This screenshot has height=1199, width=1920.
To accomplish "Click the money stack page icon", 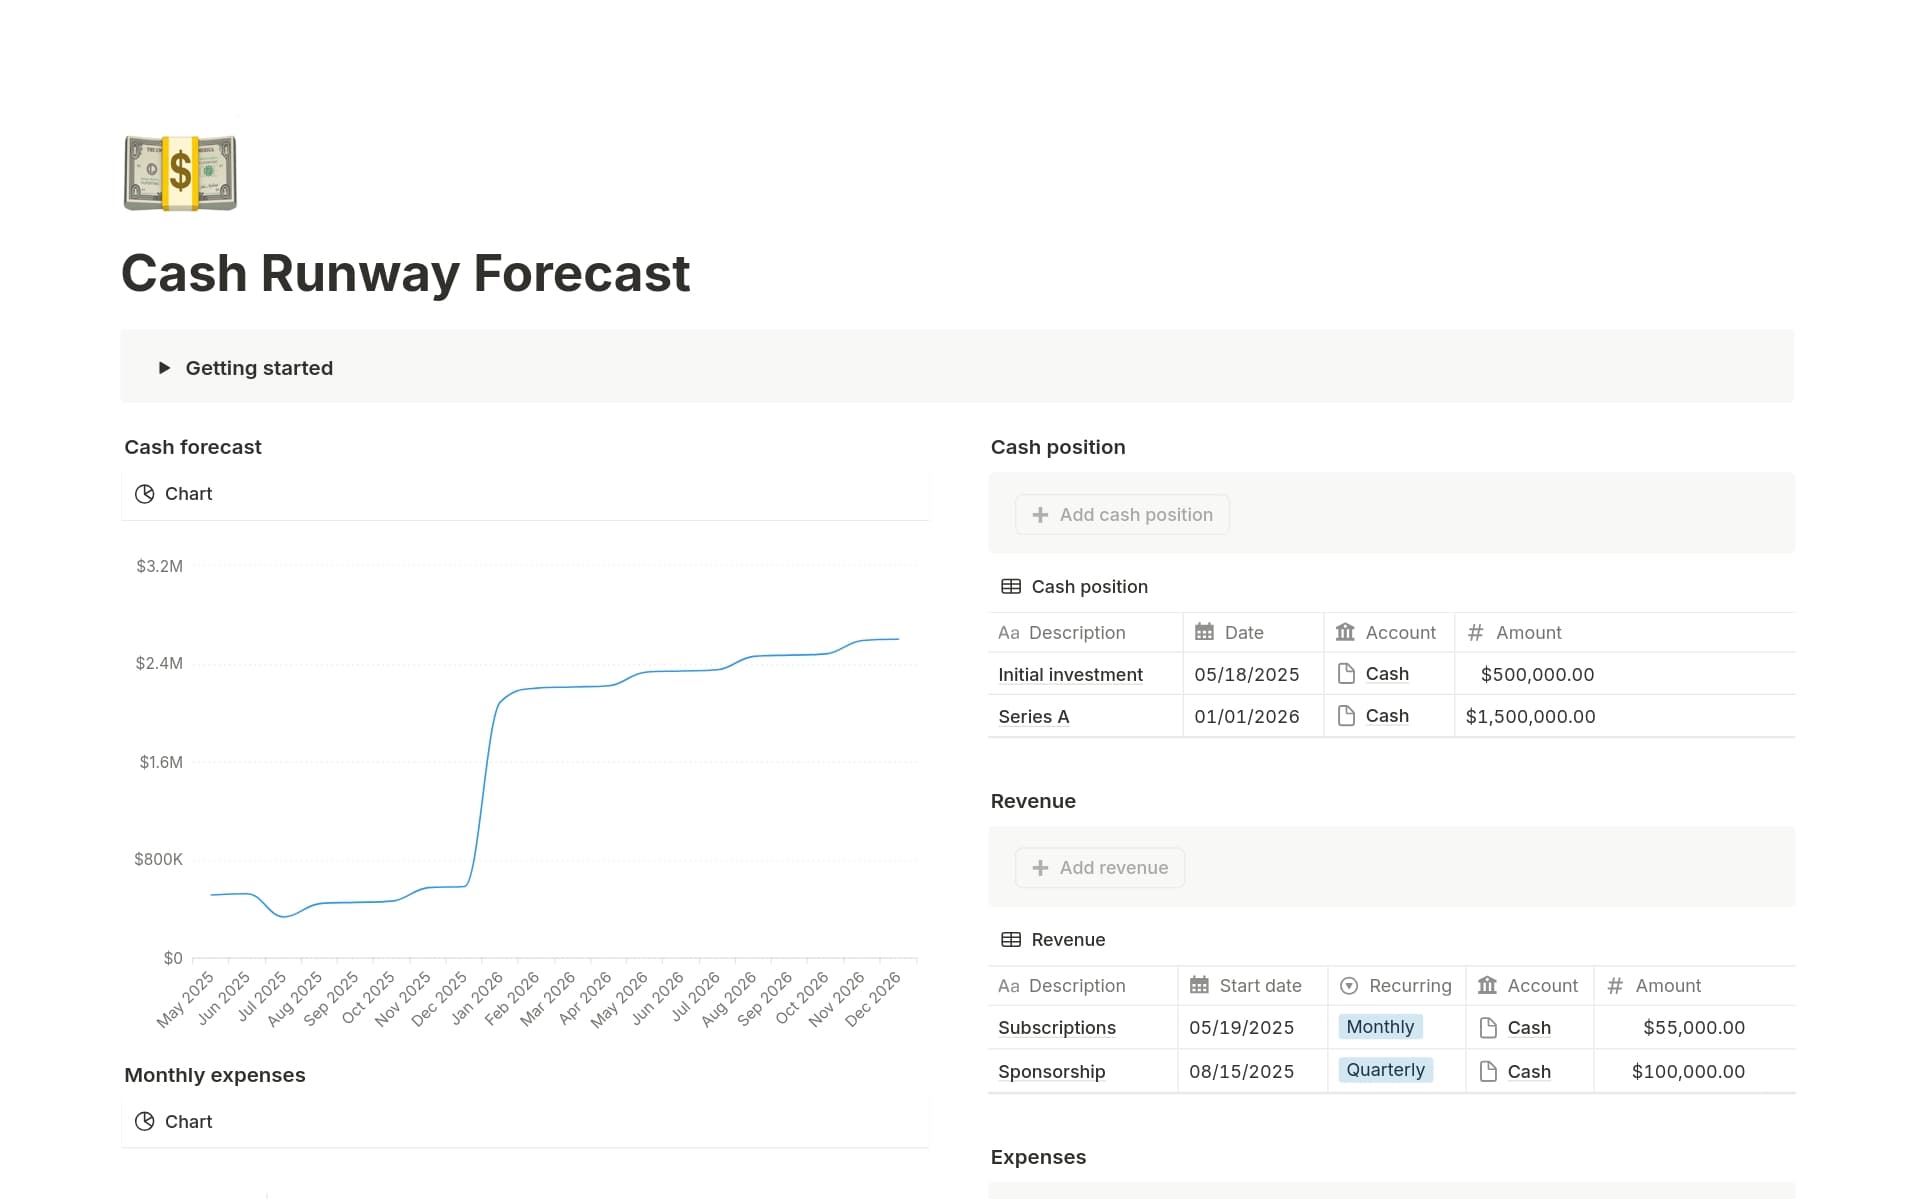I will tap(180, 172).
